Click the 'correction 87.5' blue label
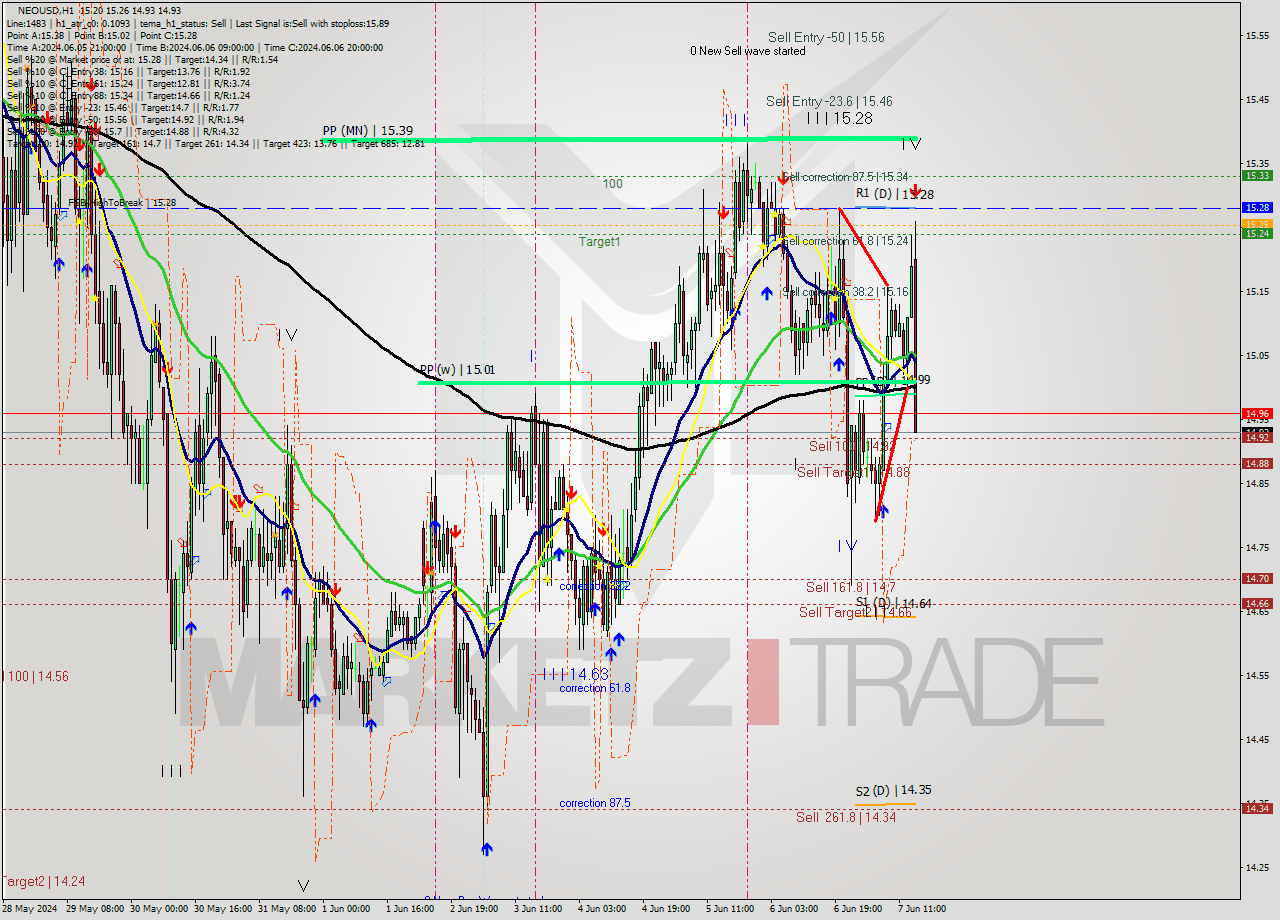The width and height of the screenshot is (1280, 920). tap(595, 803)
